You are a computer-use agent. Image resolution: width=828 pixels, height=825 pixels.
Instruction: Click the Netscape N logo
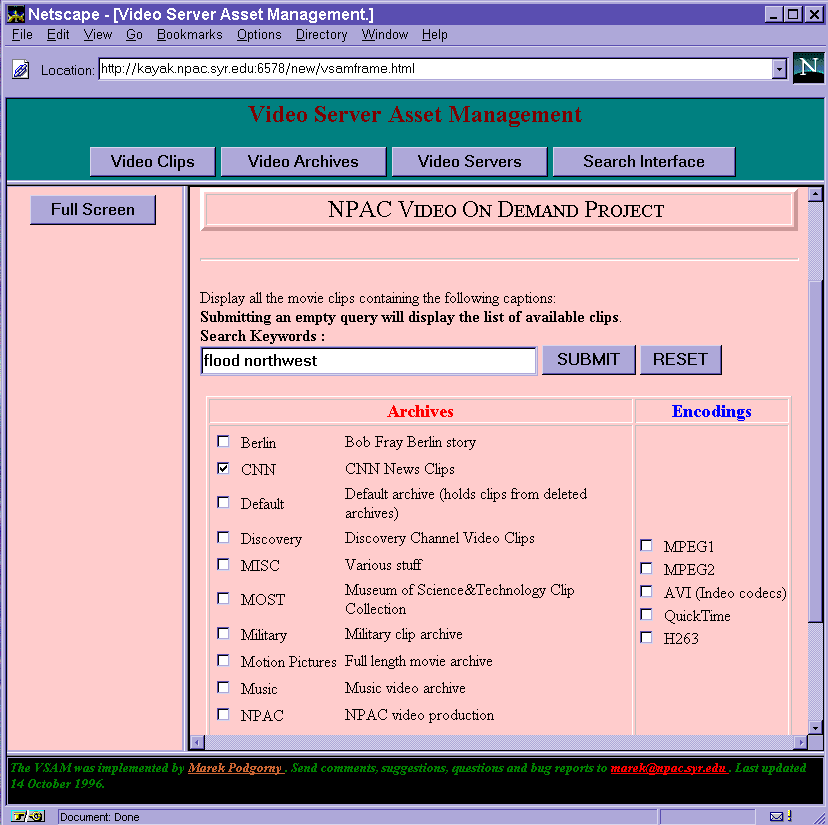[x=808, y=68]
